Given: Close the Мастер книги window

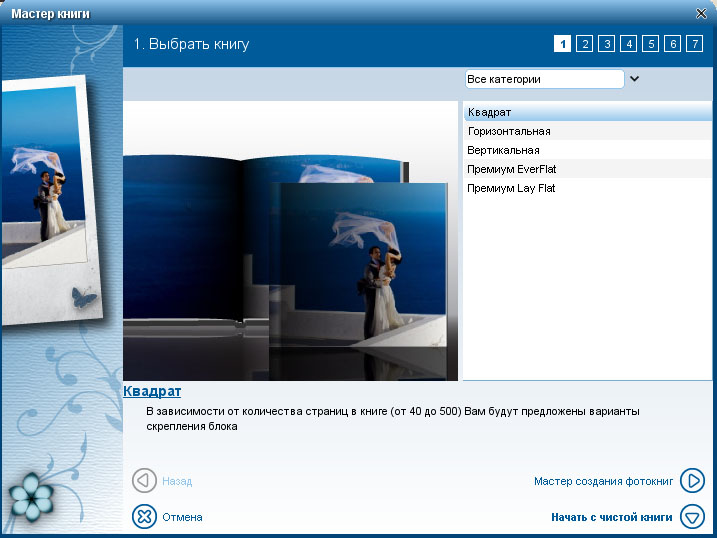Looking at the screenshot, I should point(701,13).
